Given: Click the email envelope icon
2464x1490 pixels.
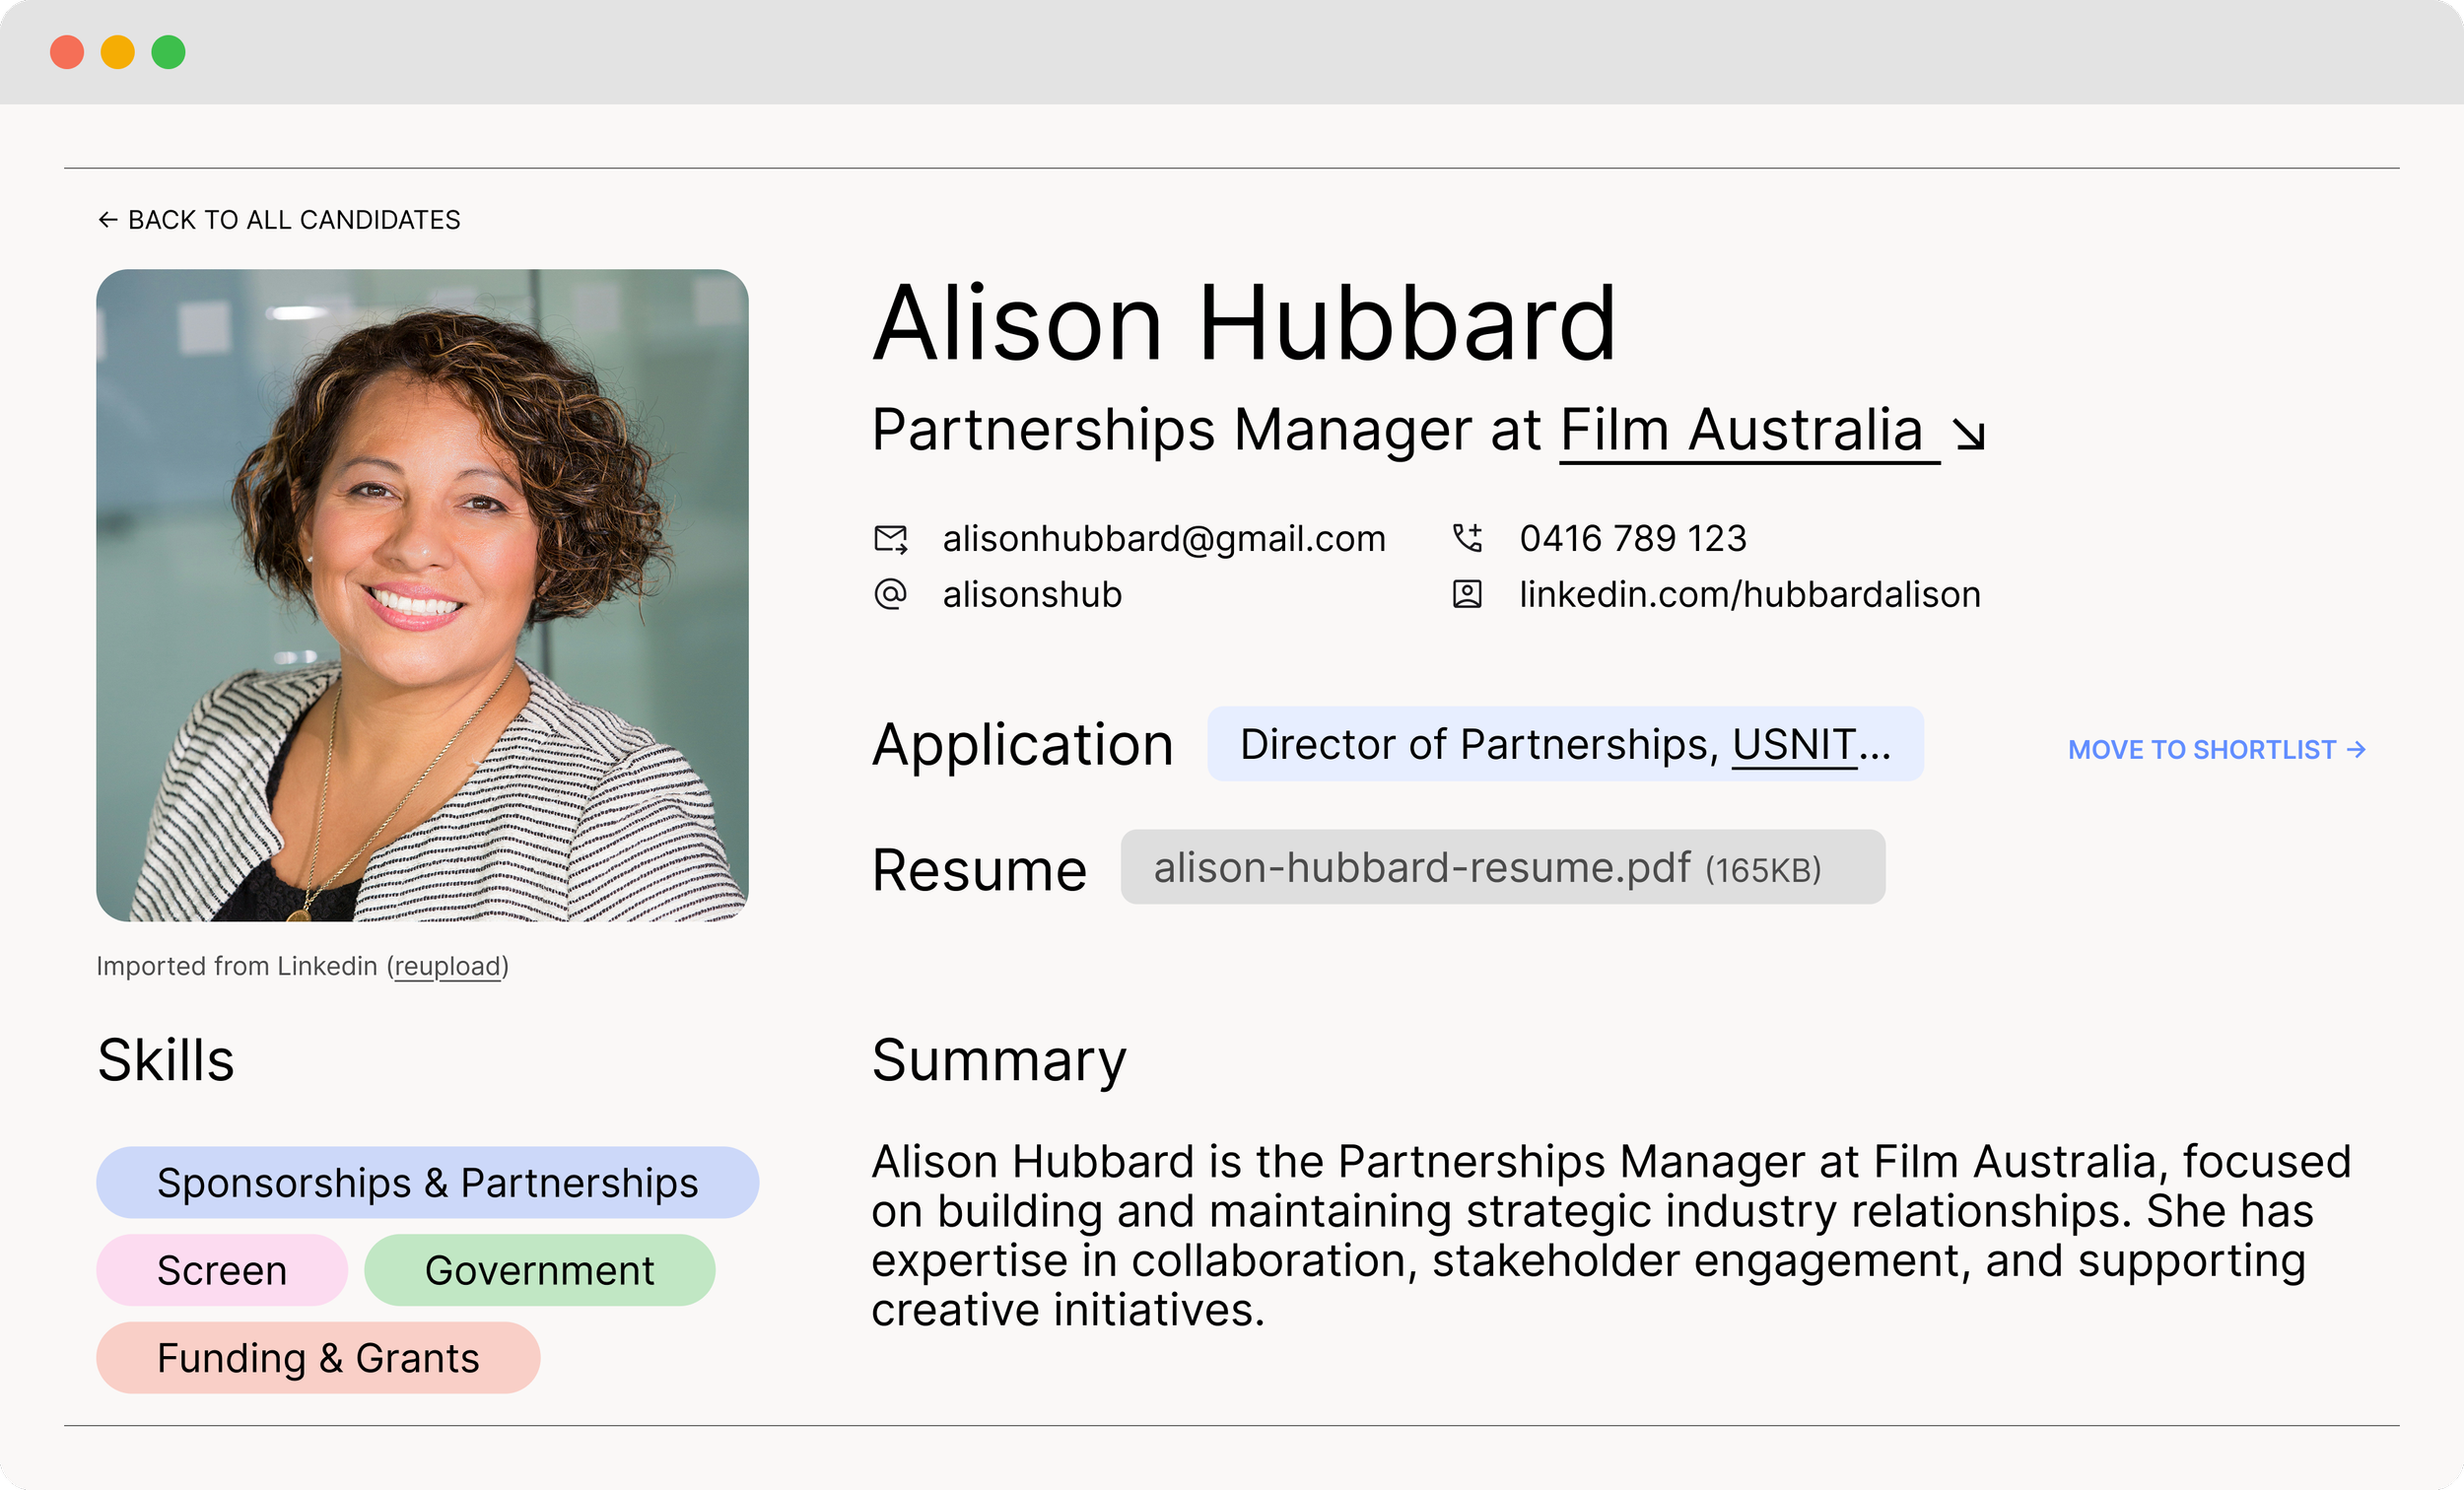Looking at the screenshot, I should click(x=890, y=540).
